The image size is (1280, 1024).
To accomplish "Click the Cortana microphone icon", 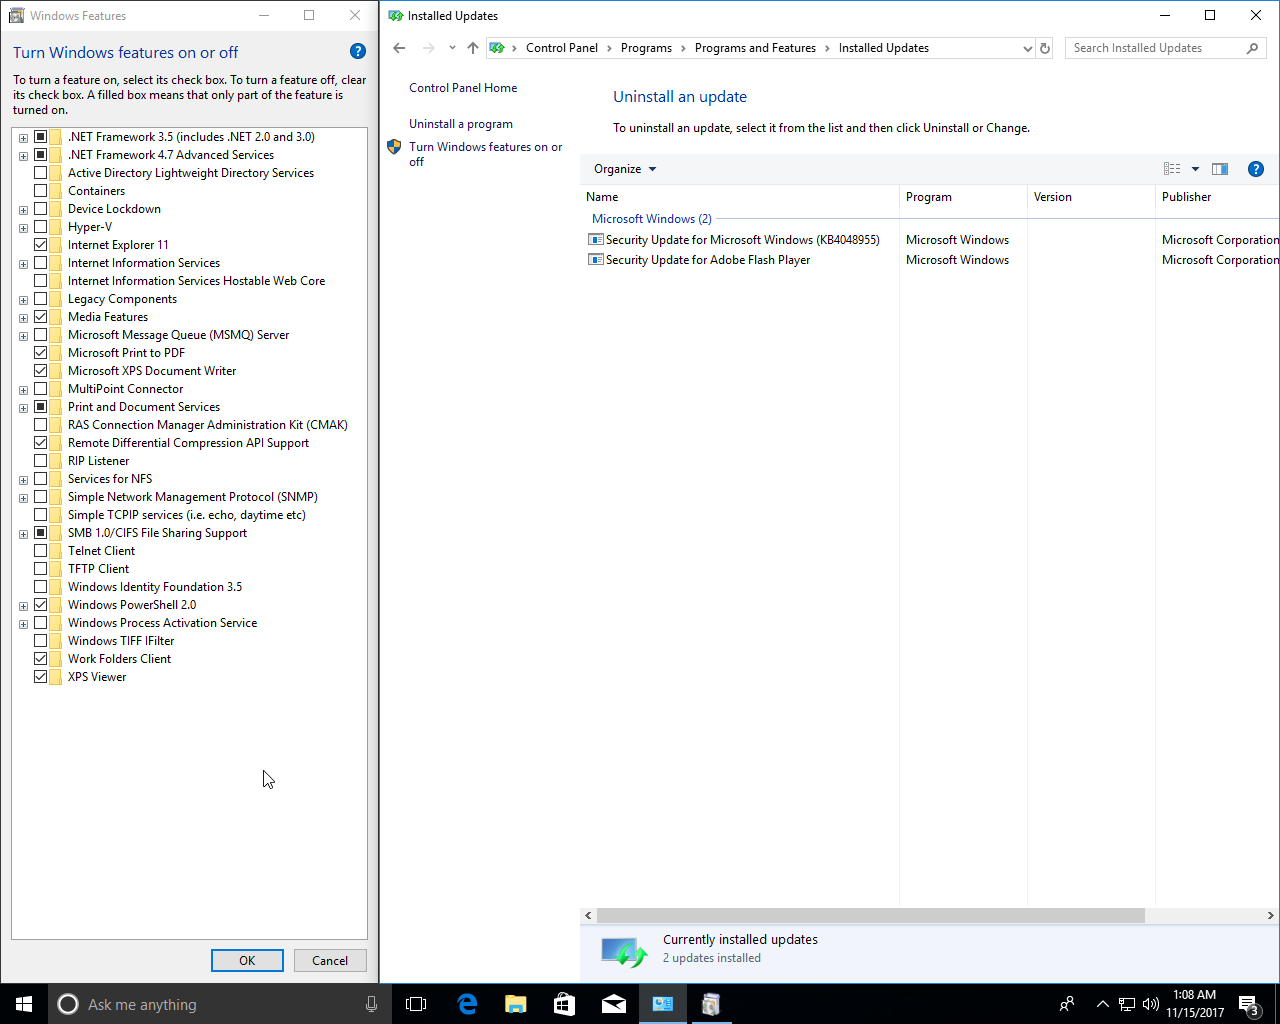I will (371, 1004).
